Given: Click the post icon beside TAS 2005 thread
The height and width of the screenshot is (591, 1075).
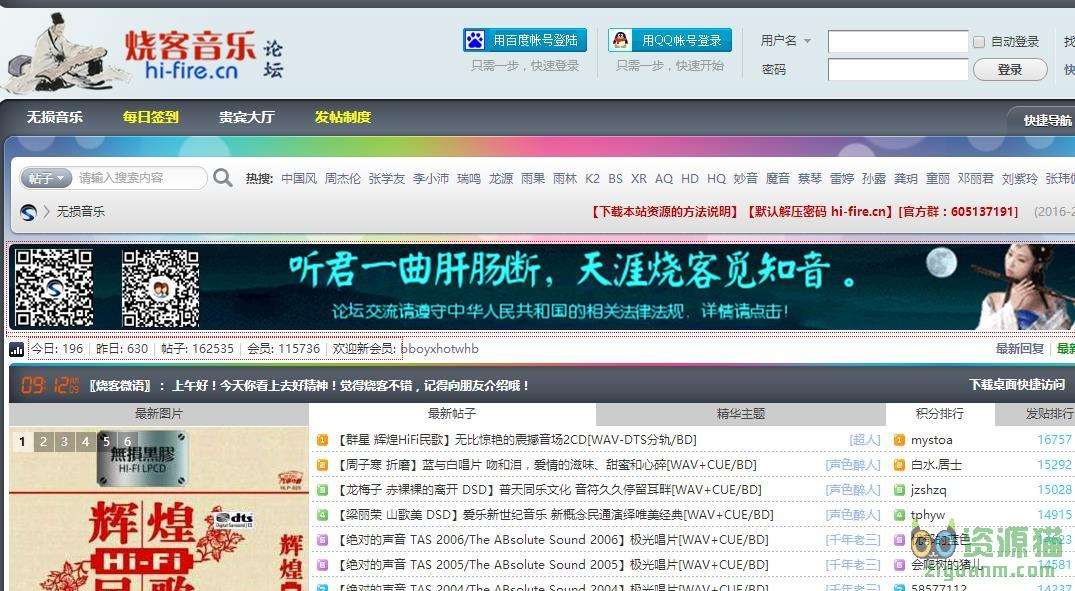Looking at the screenshot, I should (x=322, y=565).
